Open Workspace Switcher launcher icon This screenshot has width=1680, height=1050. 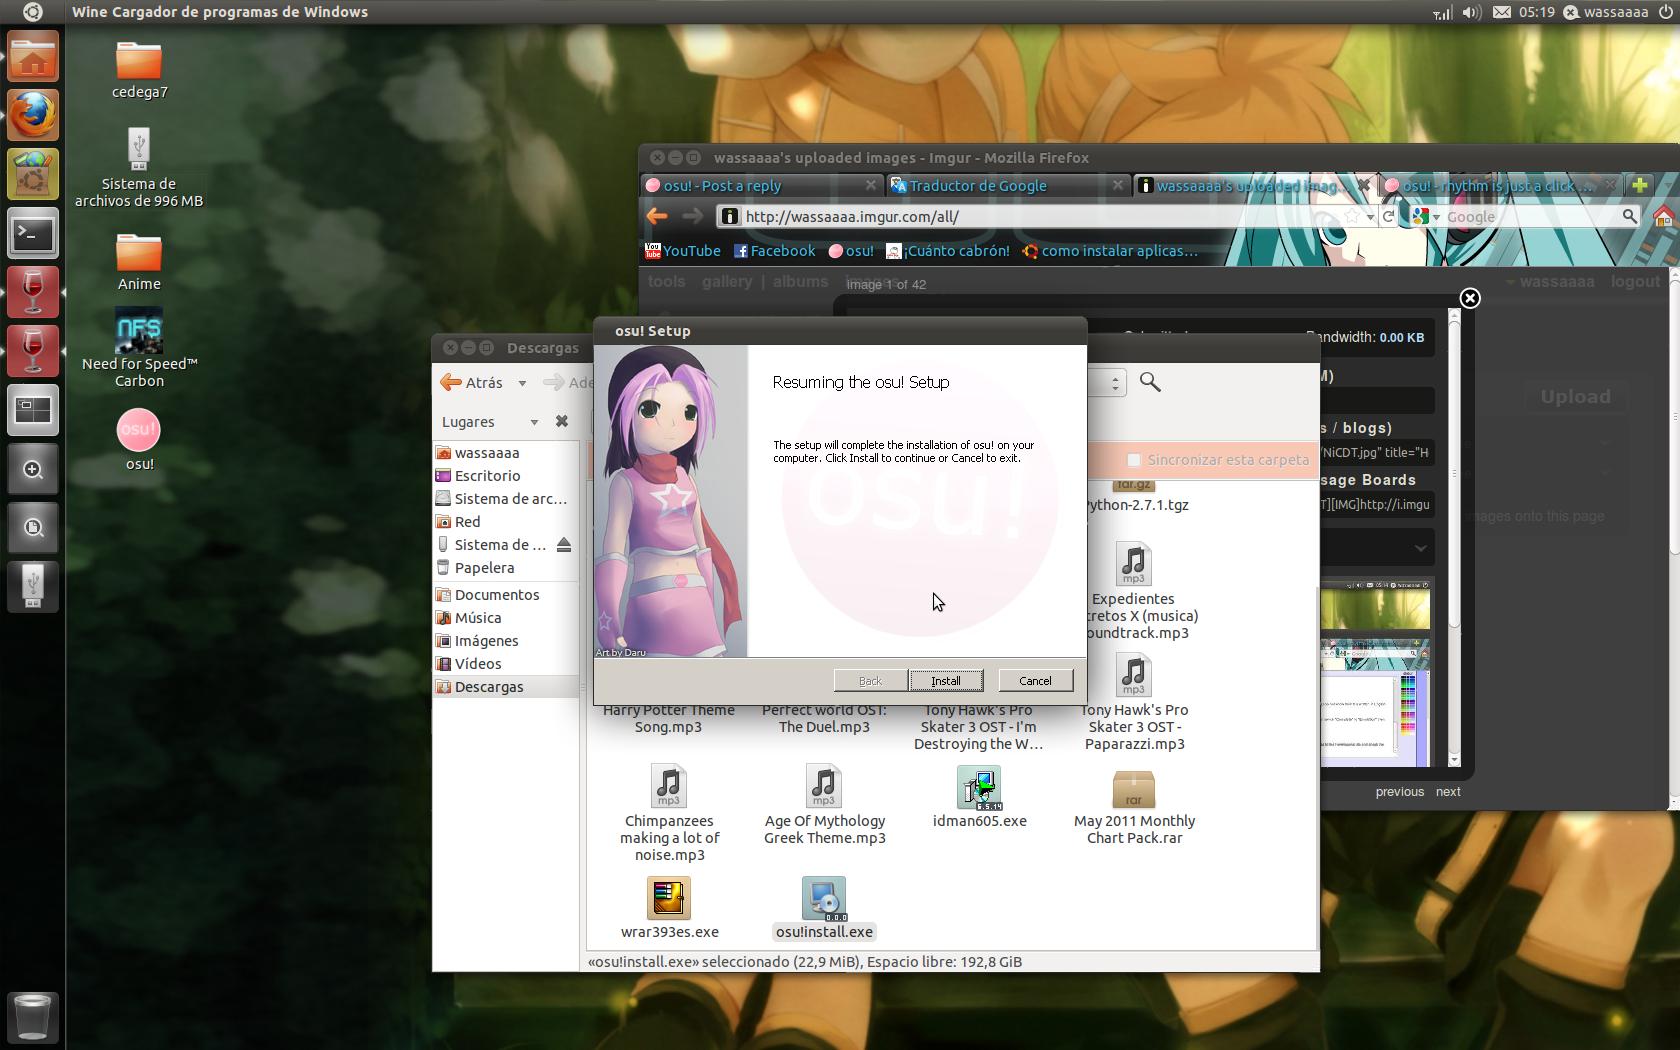click(x=33, y=410)
